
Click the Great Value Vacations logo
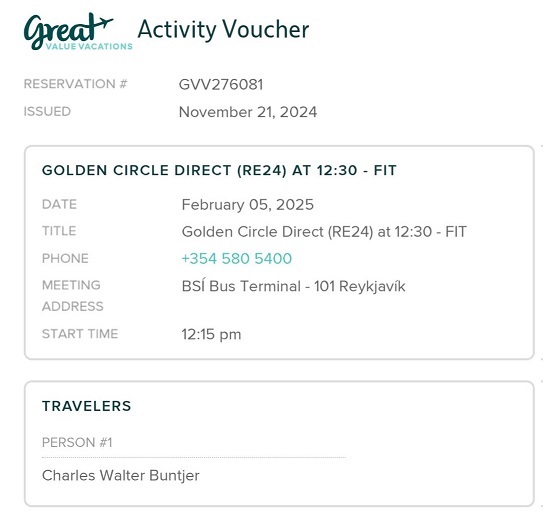coord(78,32)
